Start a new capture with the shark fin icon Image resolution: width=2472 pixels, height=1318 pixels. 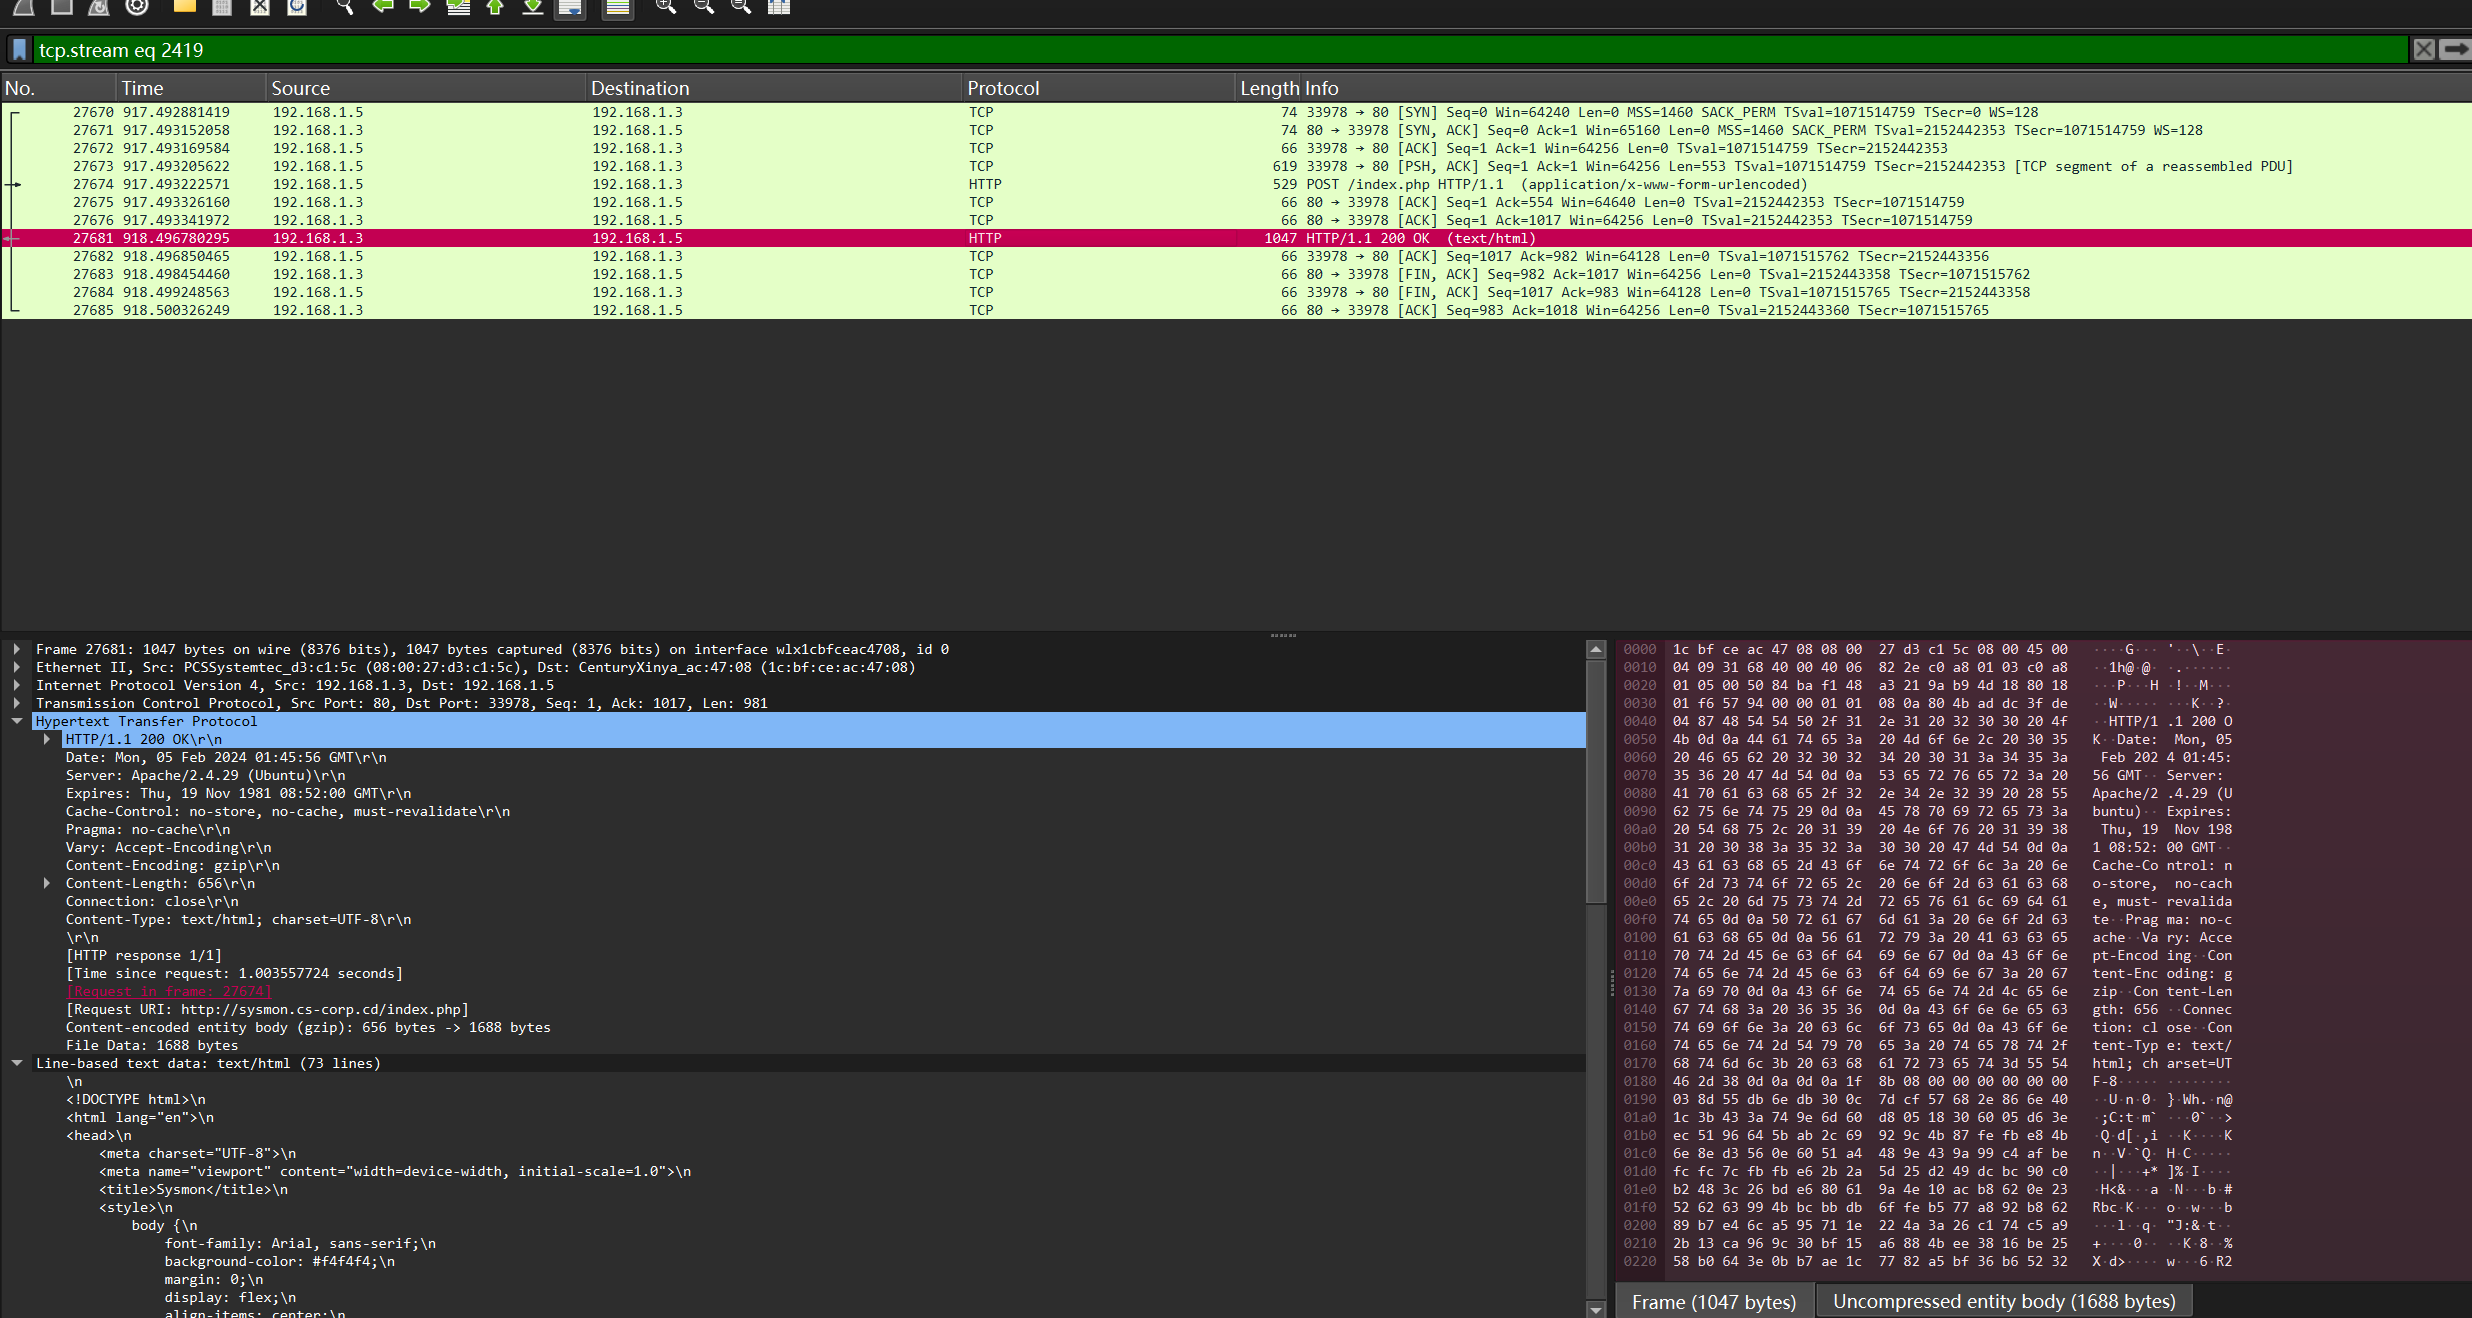tap(22, 7)
